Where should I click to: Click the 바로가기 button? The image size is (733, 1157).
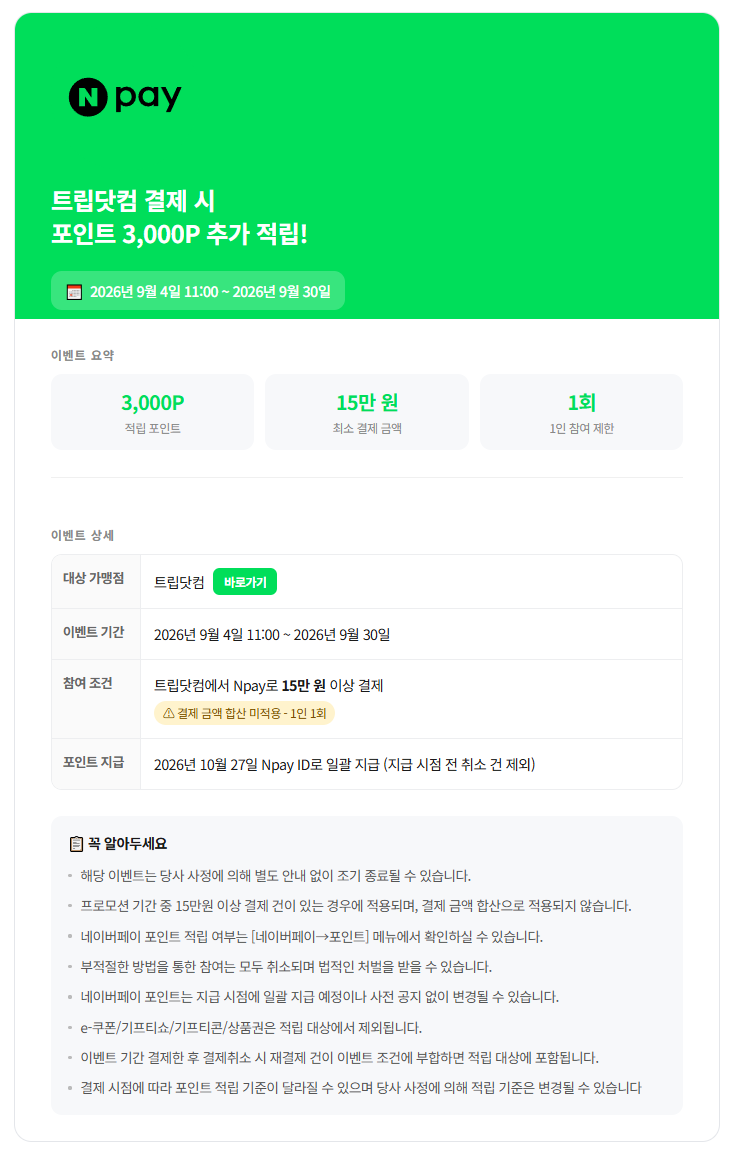point(245,581)
